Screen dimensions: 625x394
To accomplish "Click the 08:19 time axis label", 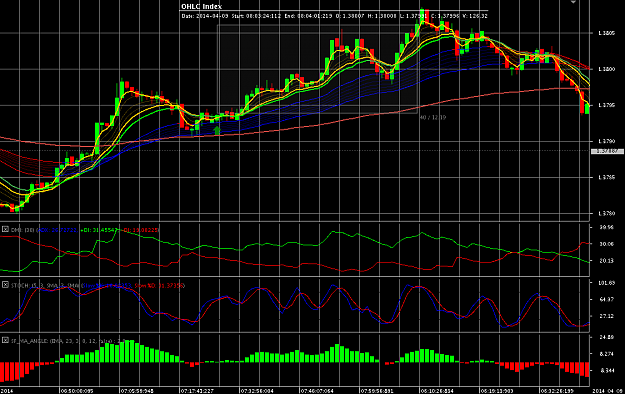I will (497, 391).
